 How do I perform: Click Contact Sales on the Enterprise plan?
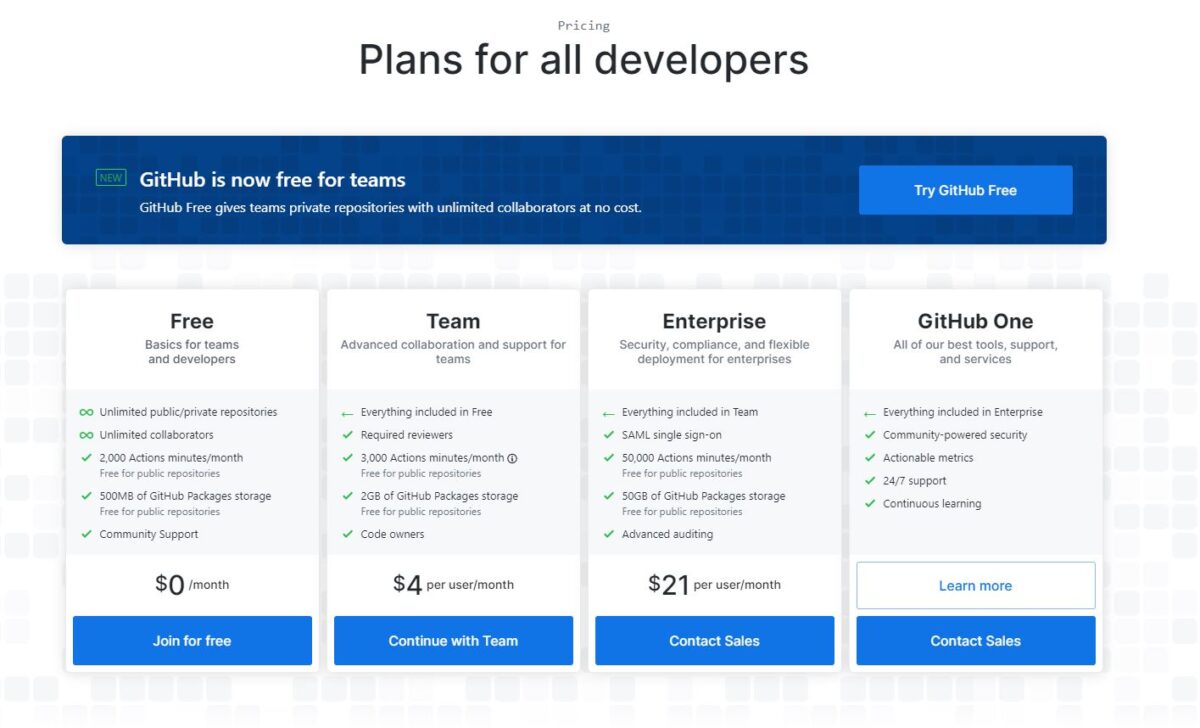[x=714, y=640]
